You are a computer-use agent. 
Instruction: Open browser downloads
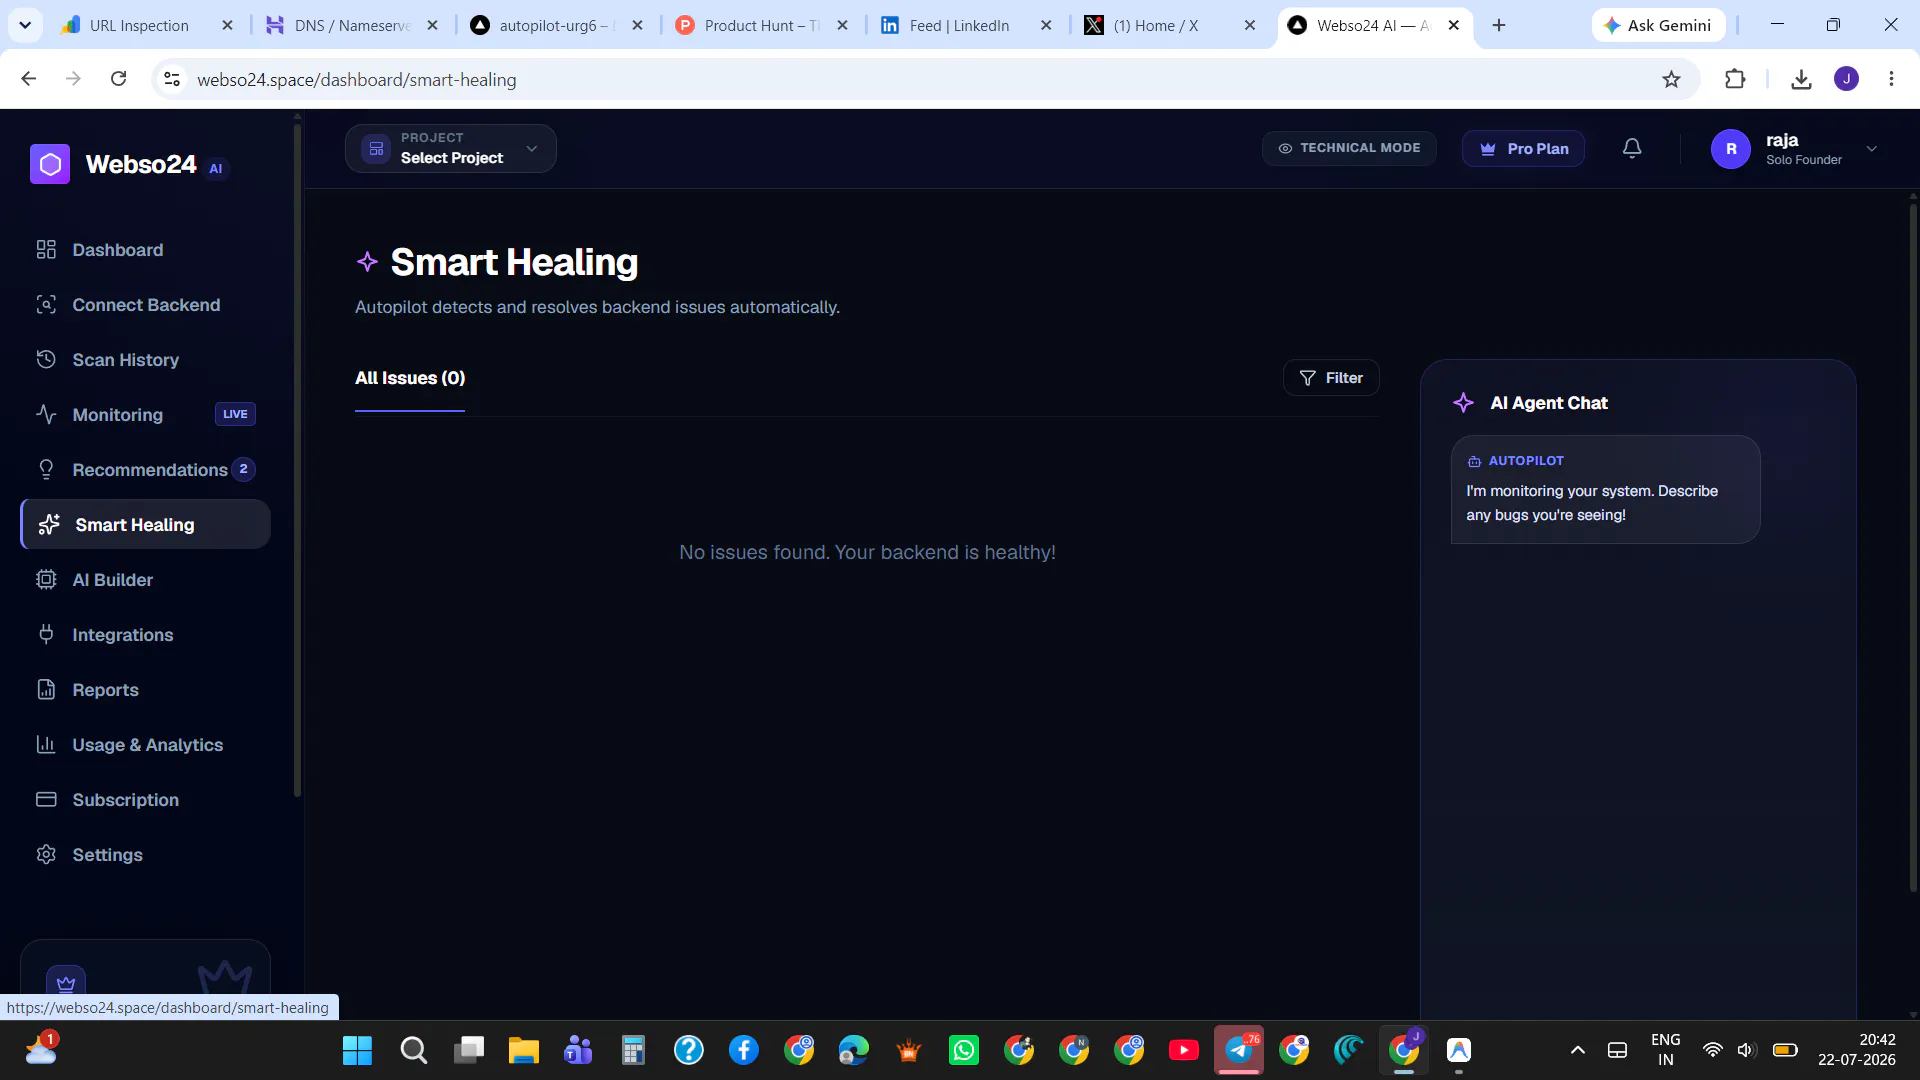1801,79
